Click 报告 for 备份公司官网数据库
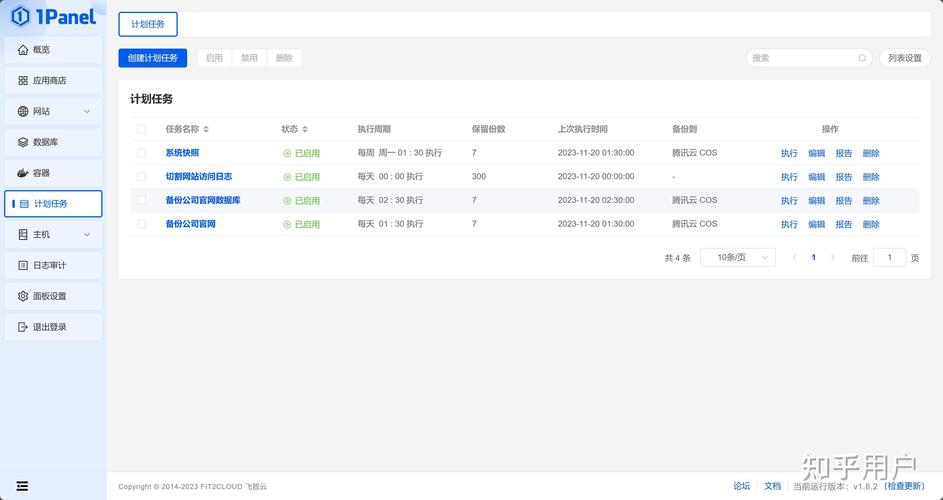 tap(844, 200)
